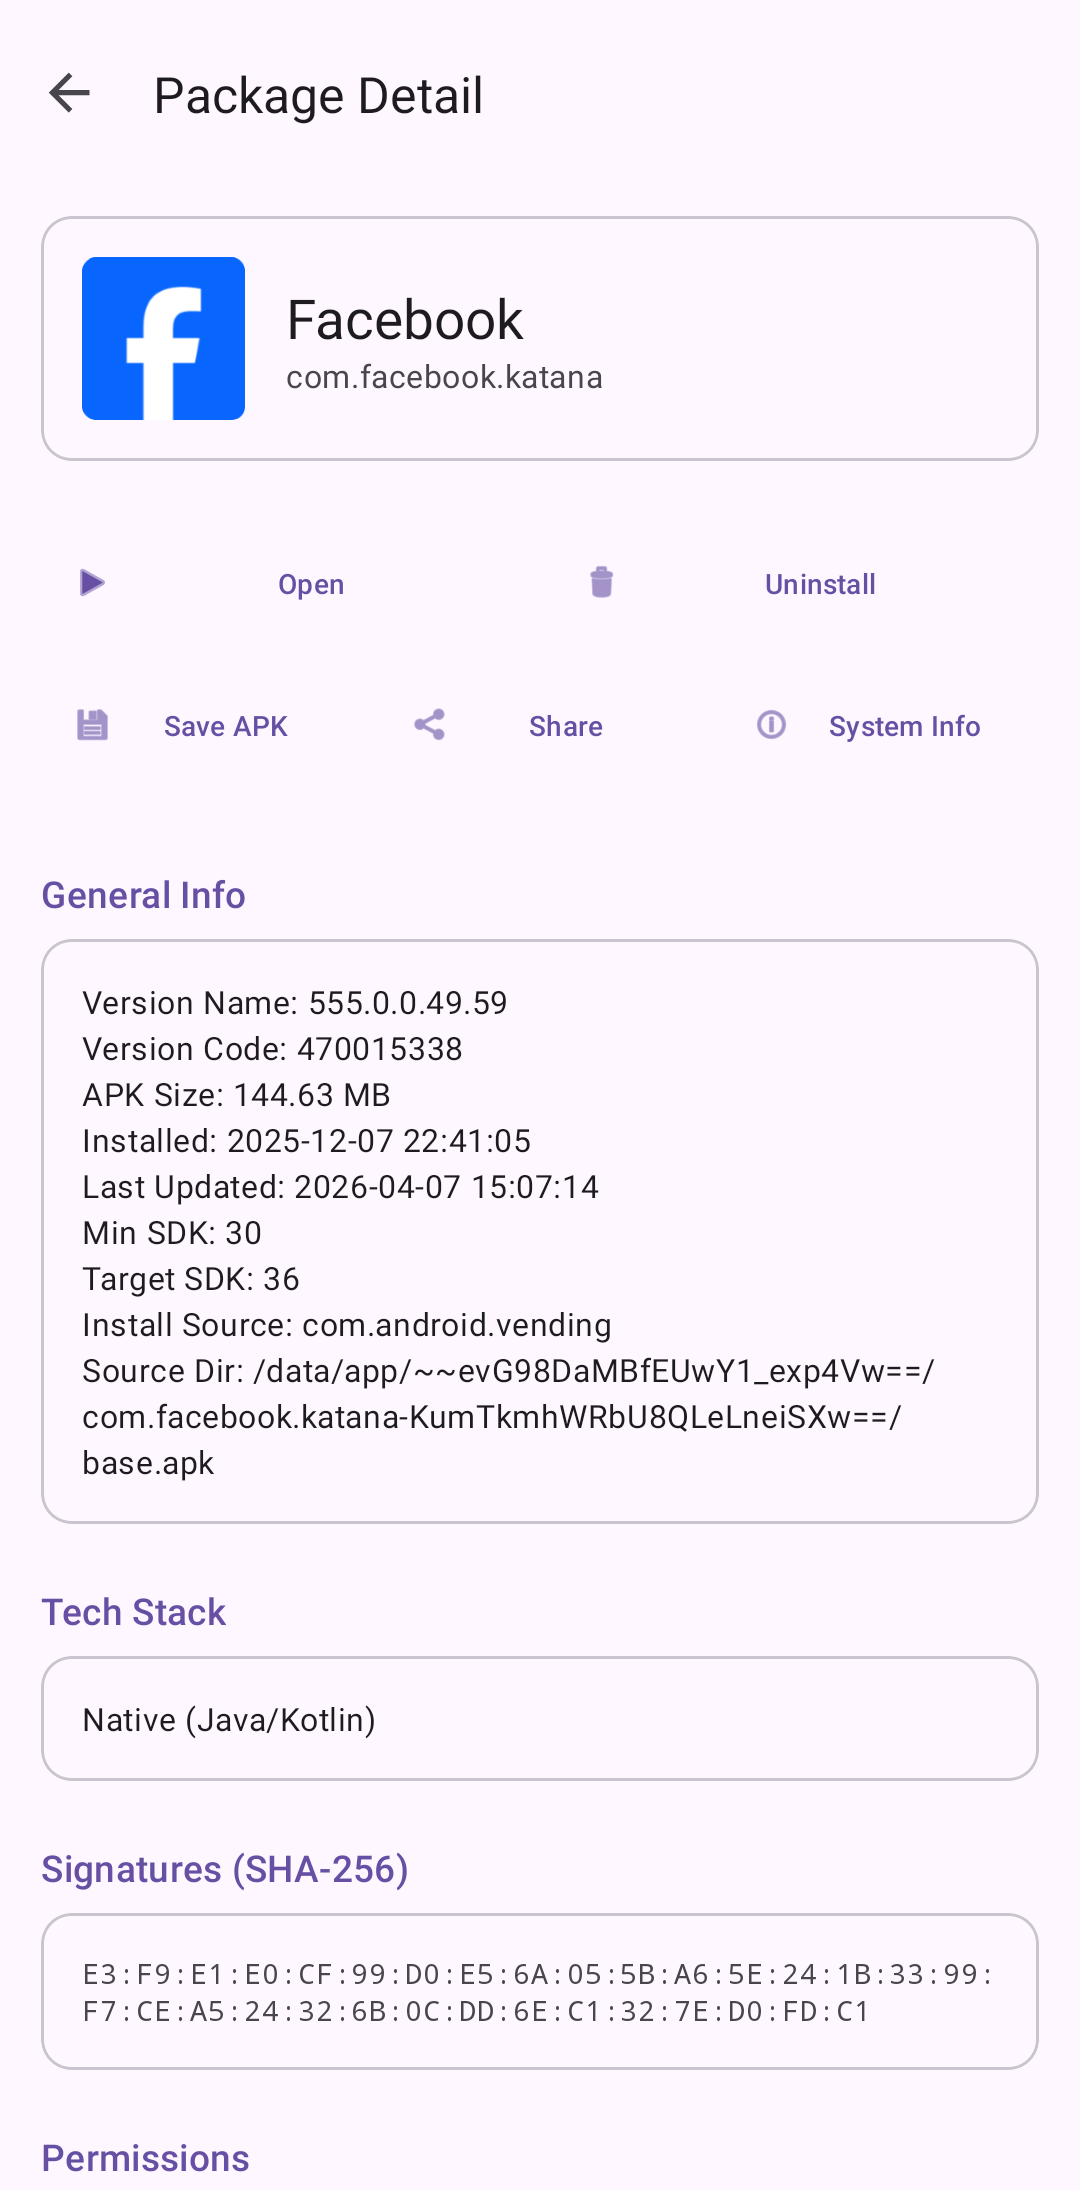The width and height of the screenshot is (1080, 2191).
Task: Open System Info text button
Action: 904,727
